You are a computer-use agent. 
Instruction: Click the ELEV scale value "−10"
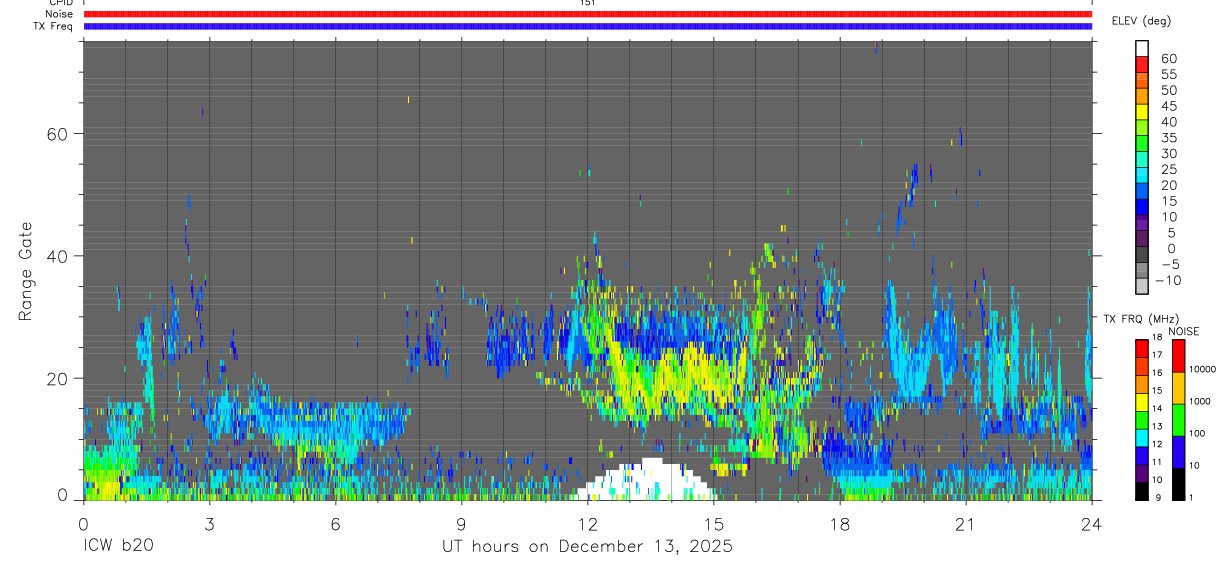[x=1168, y=280]
